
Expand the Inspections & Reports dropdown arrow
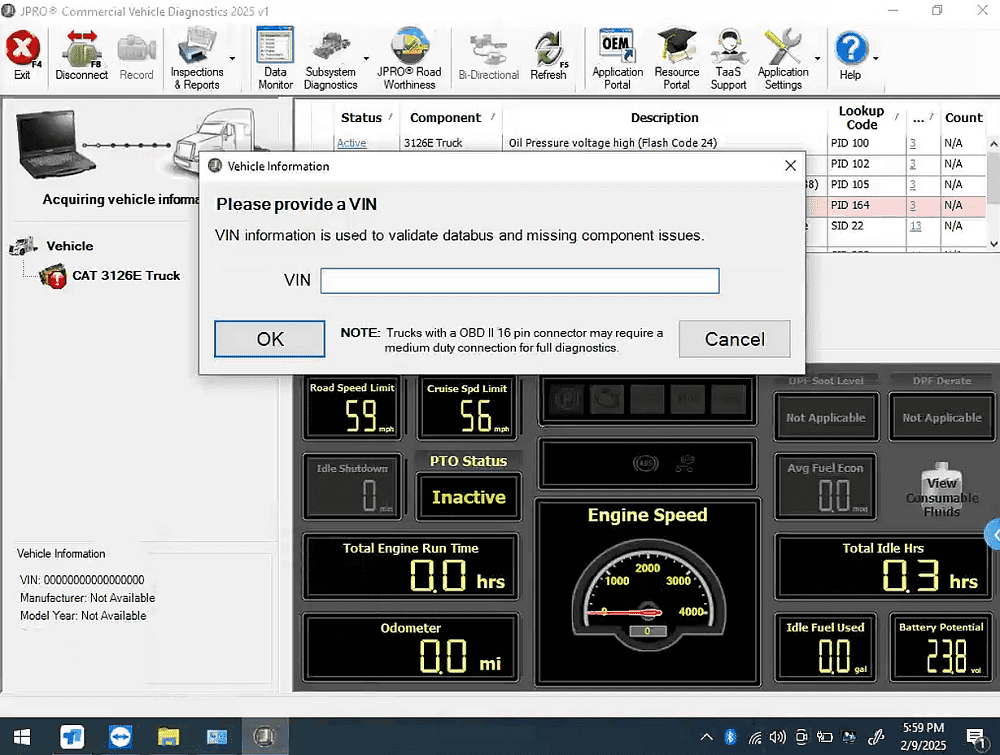tap(233, 59)
